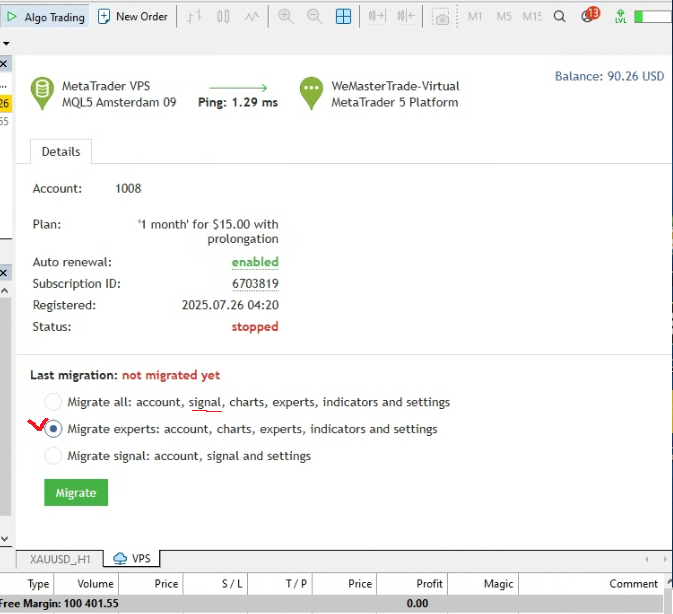Switch to bar chart icon
The height and width of the screenshot is (614, 673).
(194, 17)
